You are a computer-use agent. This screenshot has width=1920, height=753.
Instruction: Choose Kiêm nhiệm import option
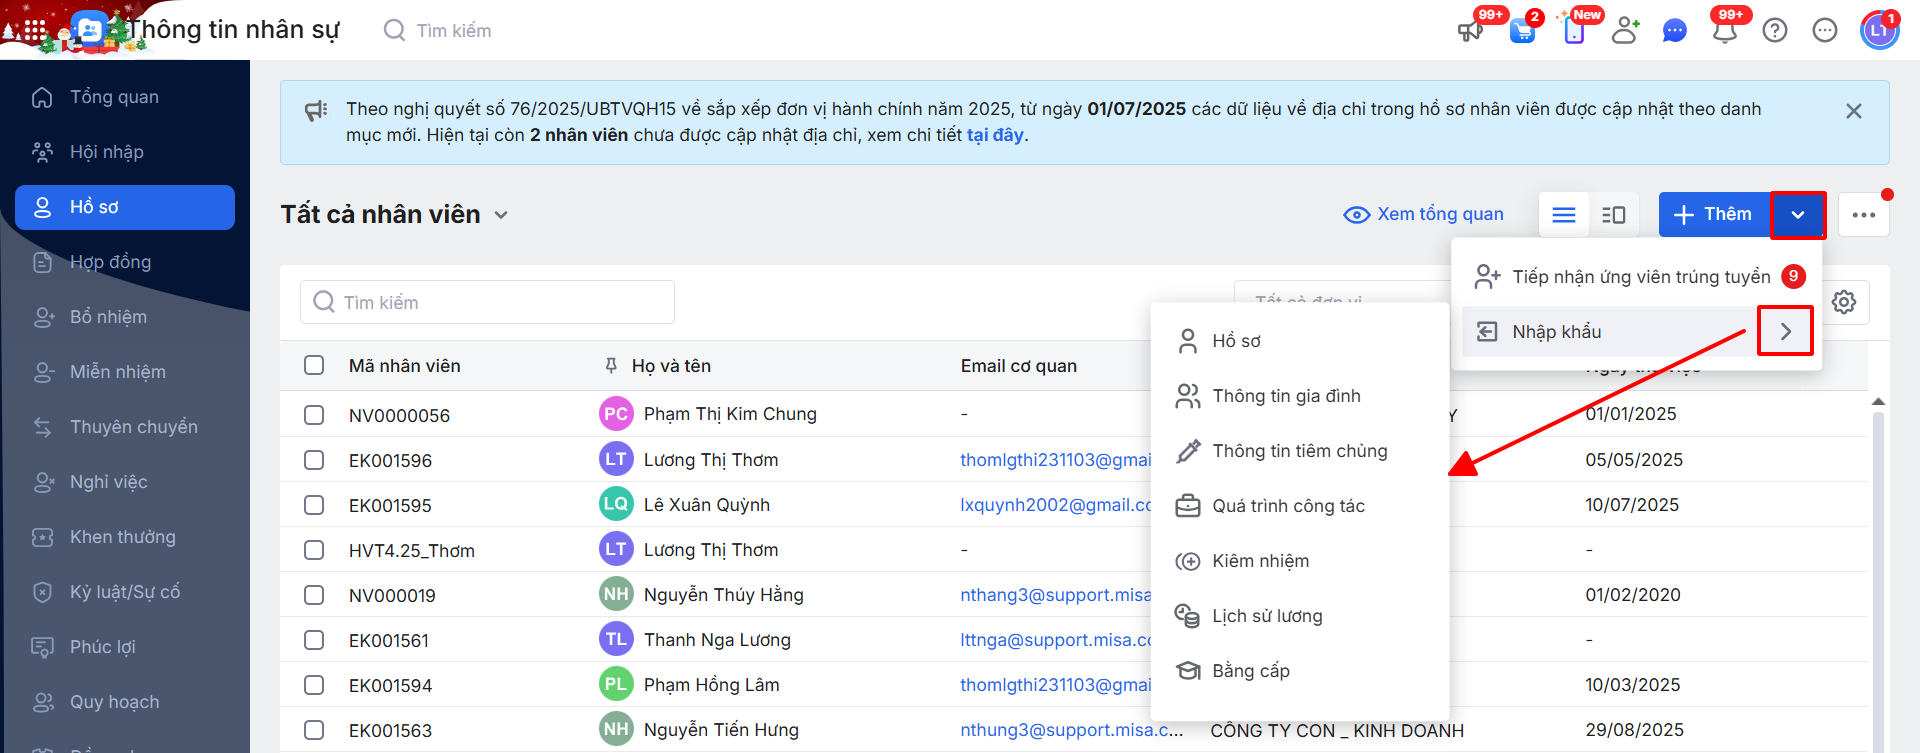[x=1300, y=561]
